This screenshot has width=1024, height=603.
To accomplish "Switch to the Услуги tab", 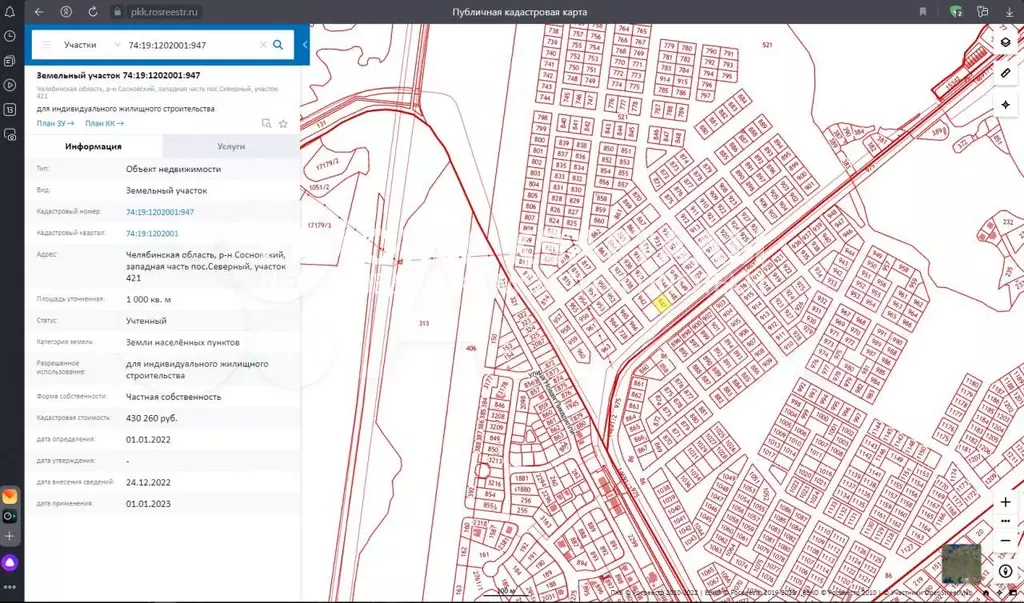I will coord(231,146).
